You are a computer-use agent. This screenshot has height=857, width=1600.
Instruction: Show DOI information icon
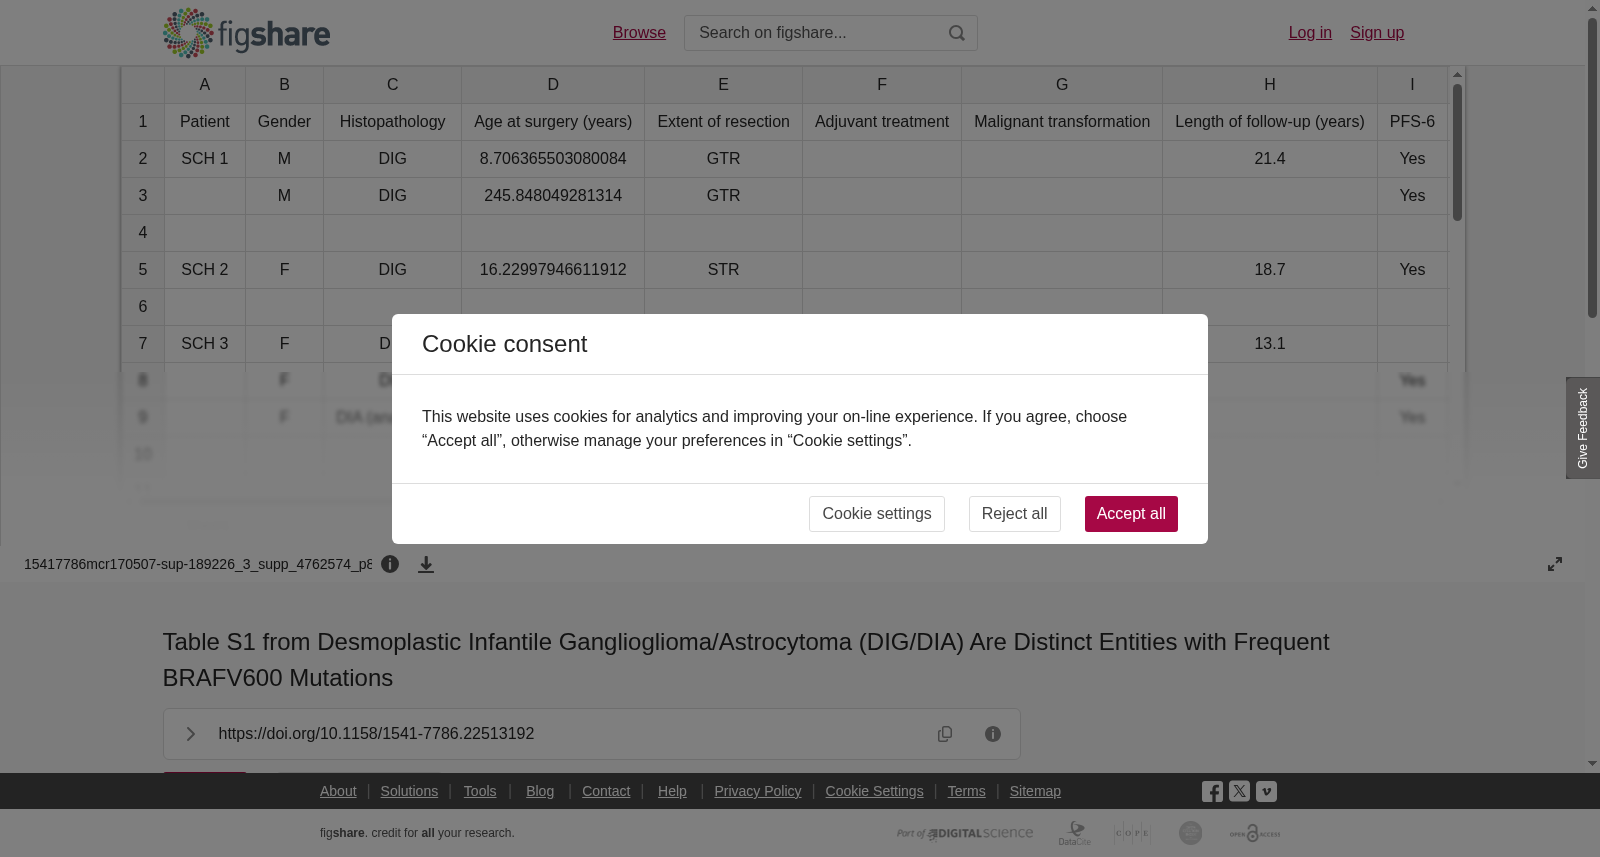click(x=993, y=734)
